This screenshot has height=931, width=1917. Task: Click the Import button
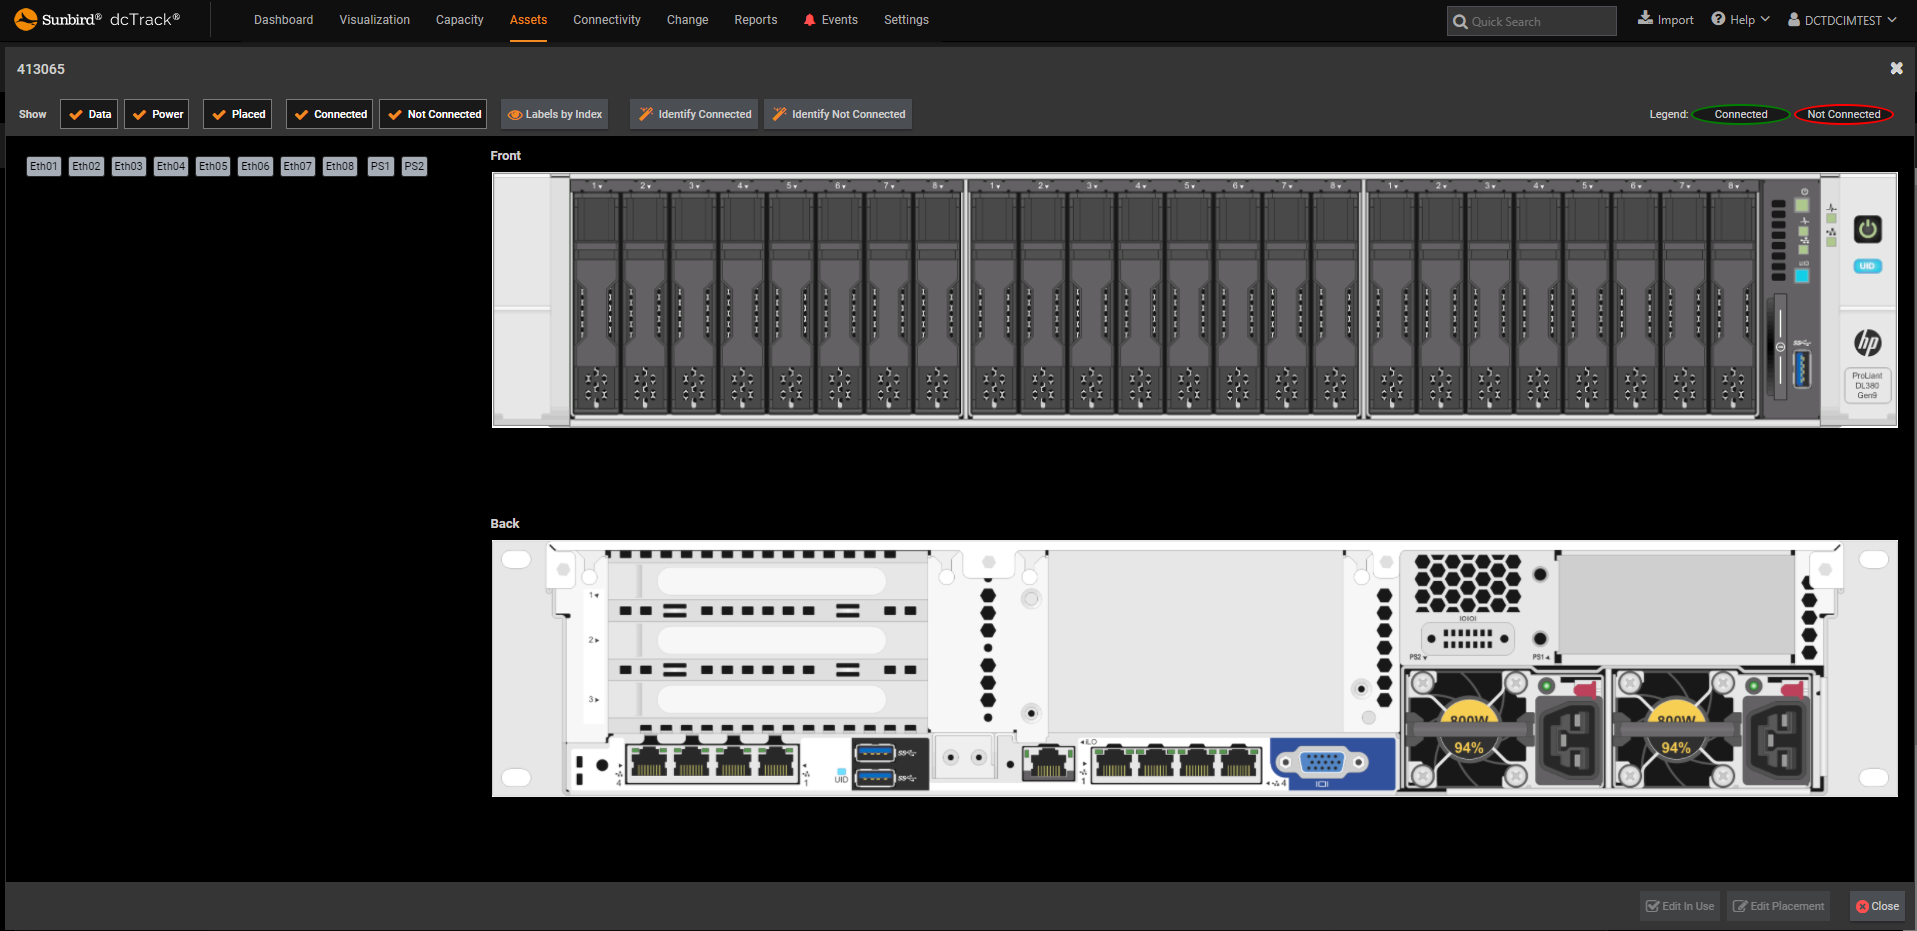[1665, 19]
